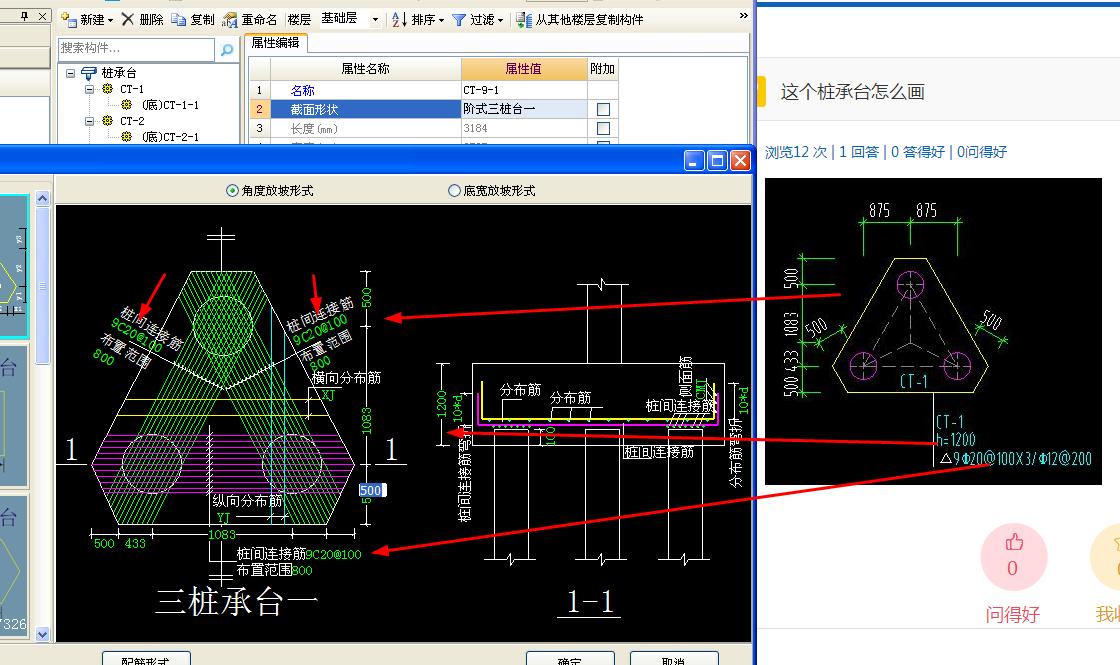Click the 0问得好 link
Screen dimensions: 1120x665
tap(982, 152)
